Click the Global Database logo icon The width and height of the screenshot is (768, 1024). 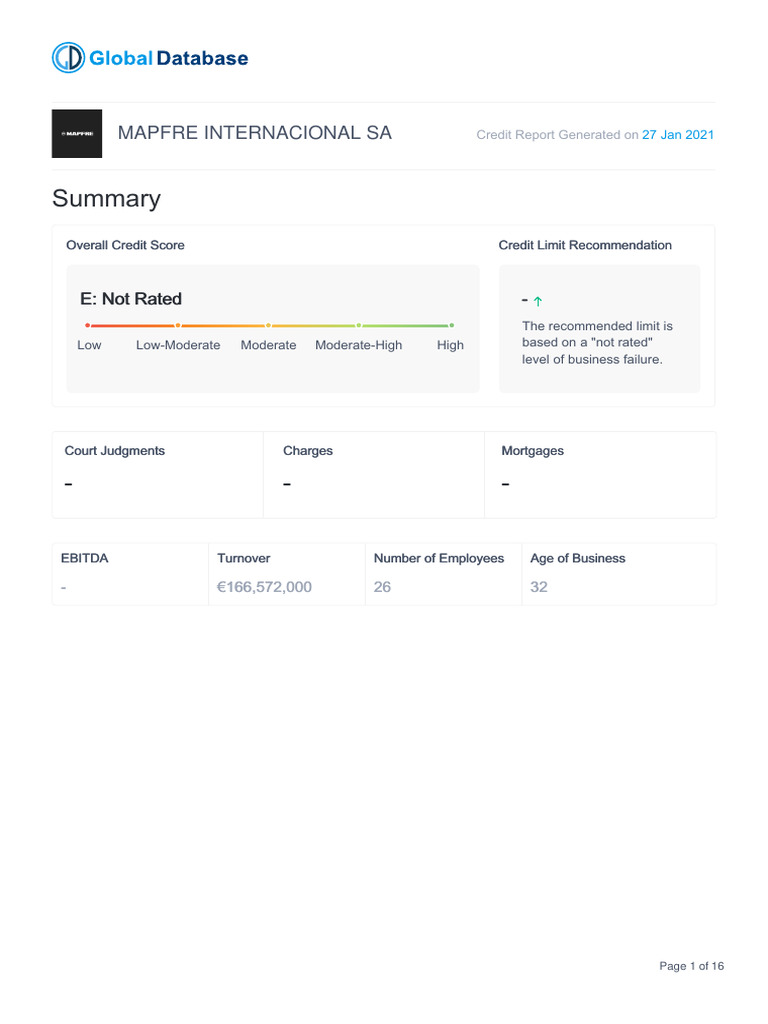point(68,58)
